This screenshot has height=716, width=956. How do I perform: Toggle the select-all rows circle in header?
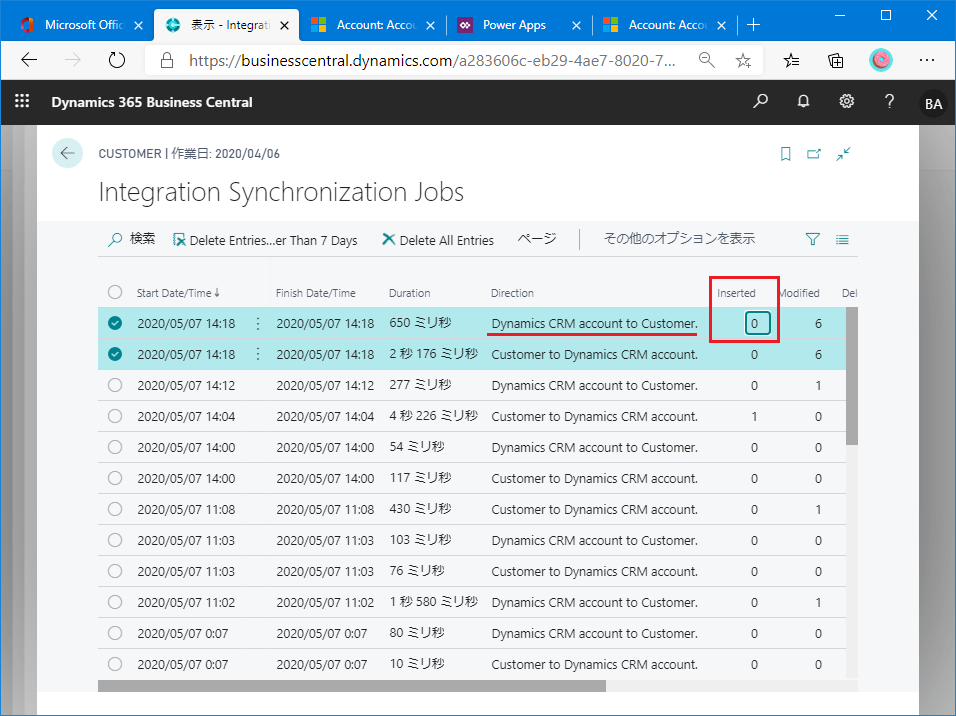click(115, 292)
